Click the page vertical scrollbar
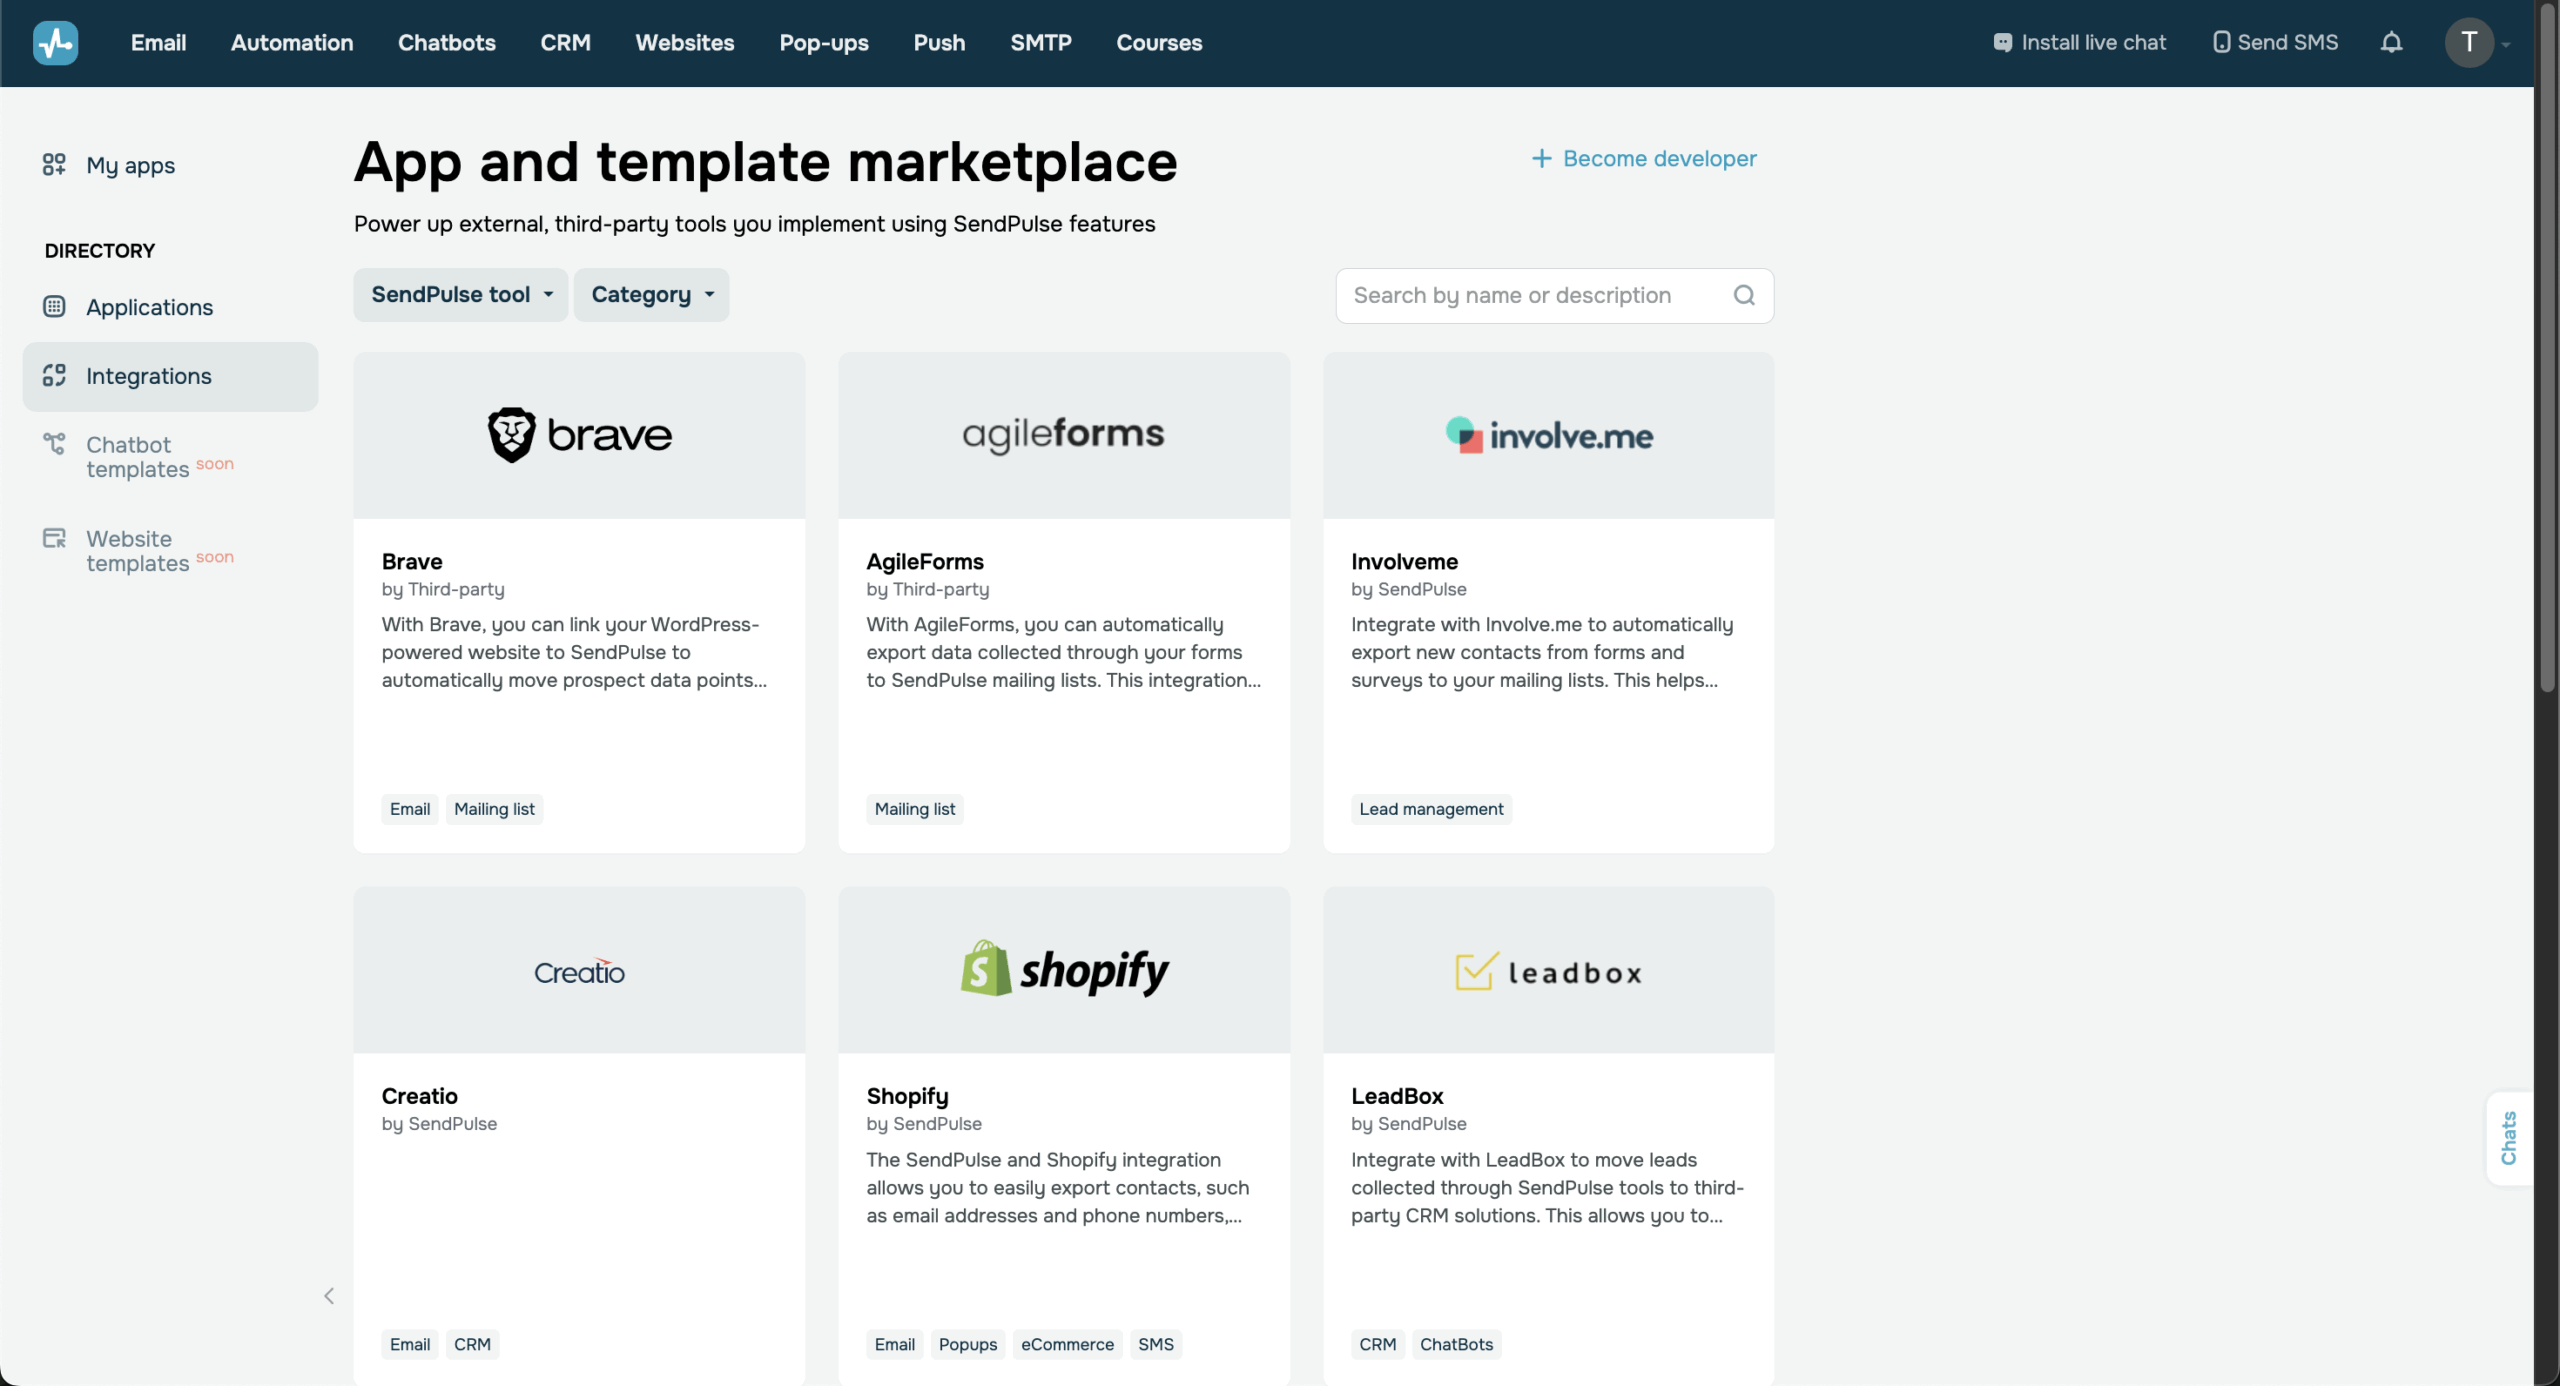 (x=2547, y=350)
